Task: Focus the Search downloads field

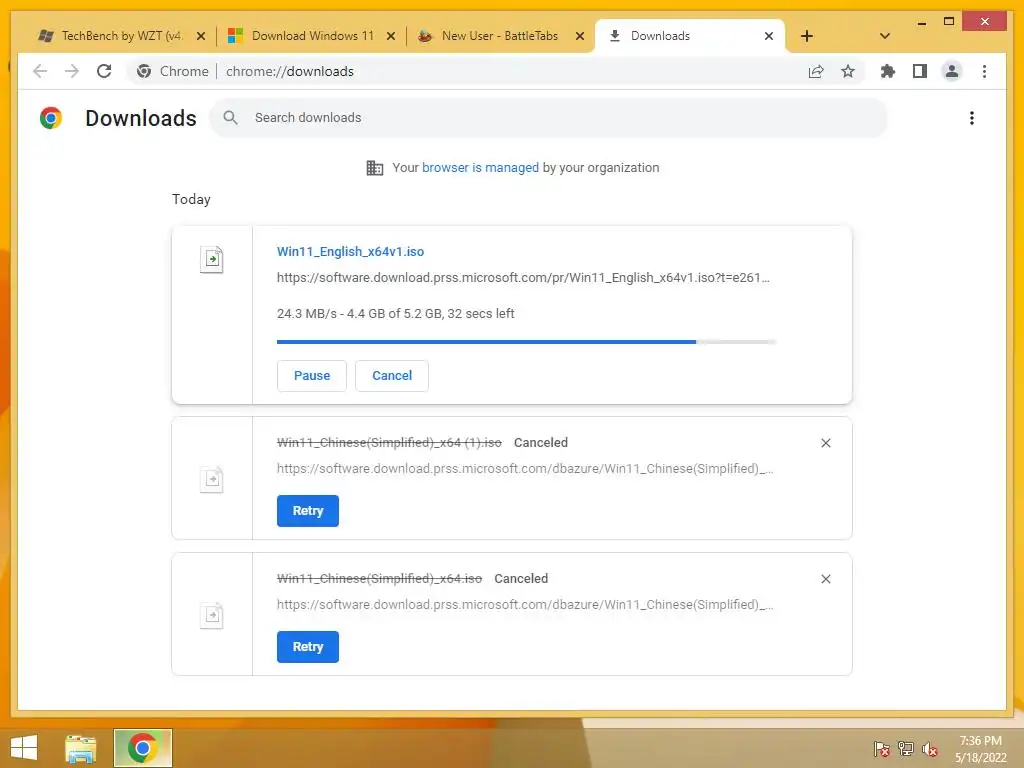Action: click(x=549, y=118)
